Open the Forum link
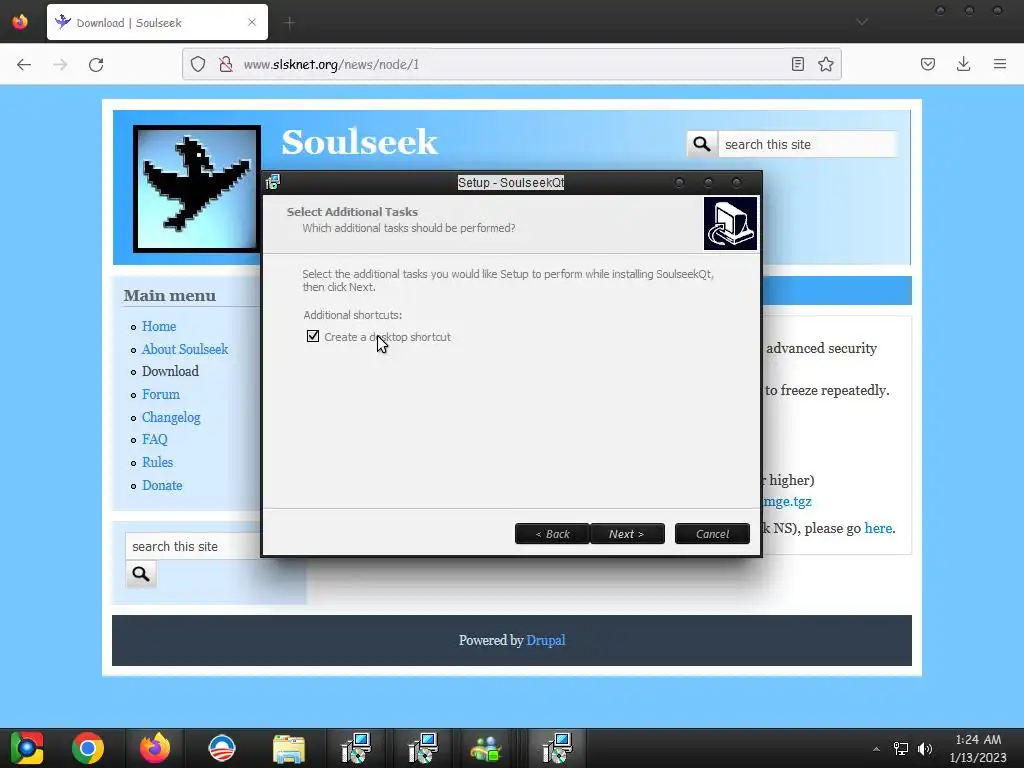This screenshot has height=768, width=1024. (161, 394)
